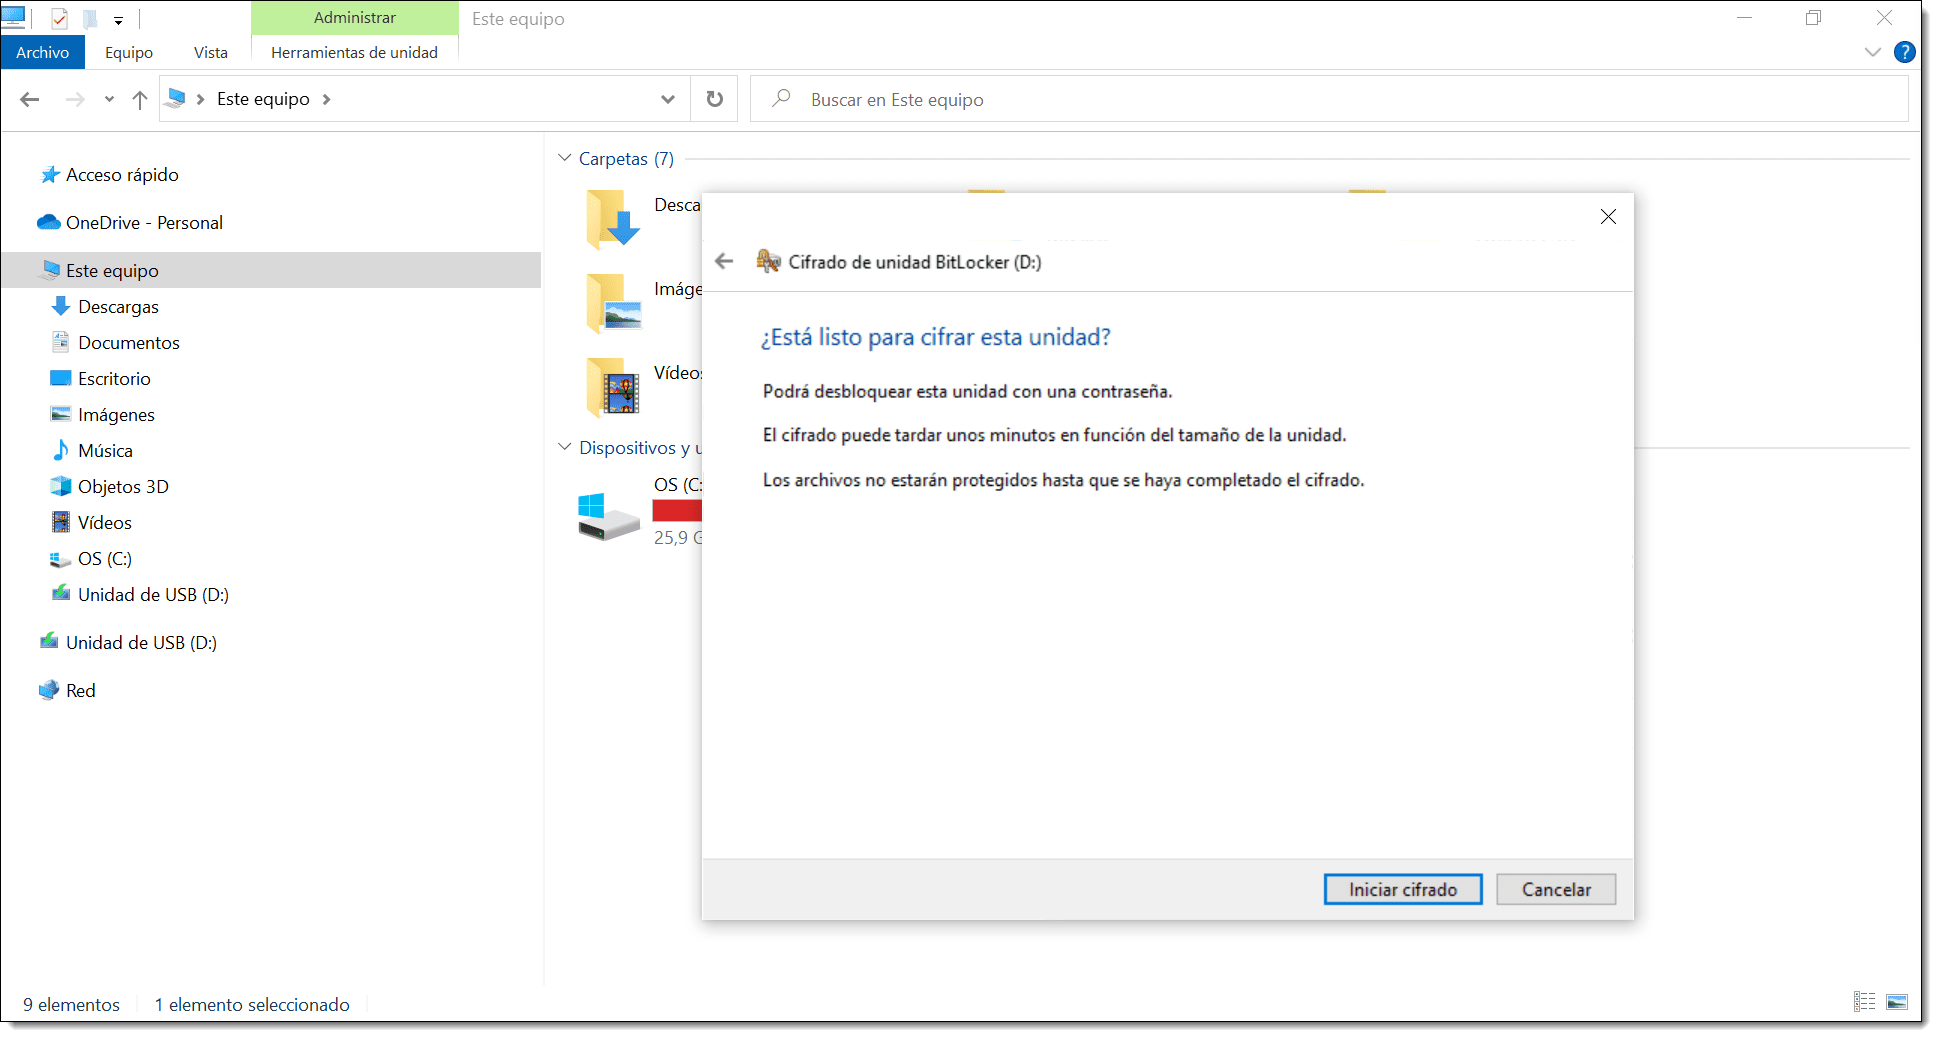Image resolution: width=1937 pixels, height=1037 pixels.
Task: Click New folder icon in quick access toolbar
Action: [x=89, y=18]
